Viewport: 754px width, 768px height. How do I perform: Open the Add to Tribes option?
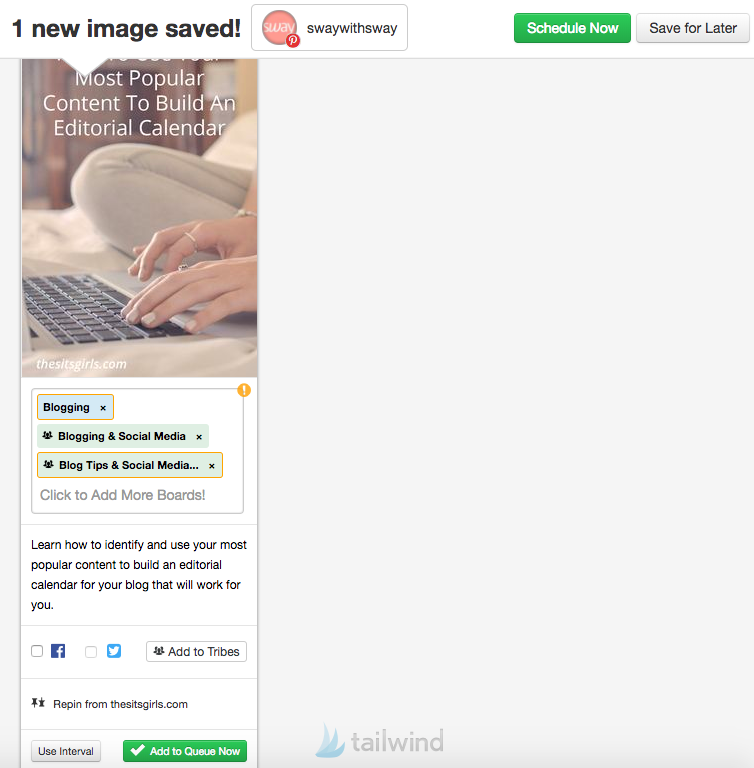(196, 651)
